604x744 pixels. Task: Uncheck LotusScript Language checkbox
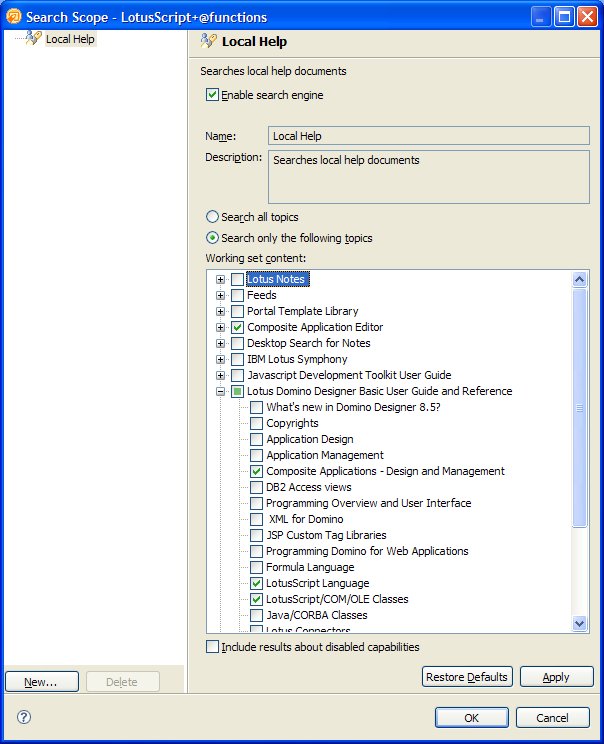(x=256, y=583)
